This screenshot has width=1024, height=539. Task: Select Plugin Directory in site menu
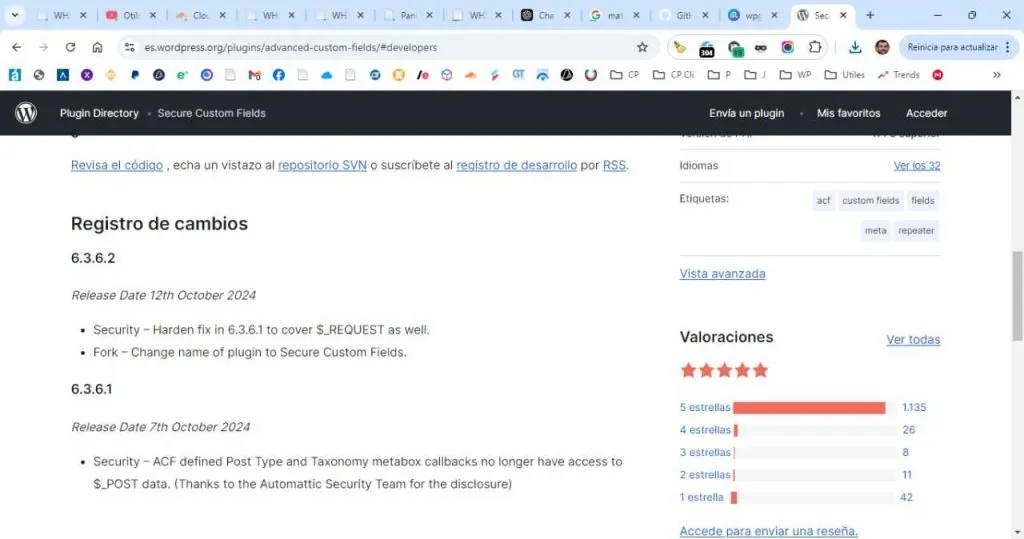pos(99,113)
